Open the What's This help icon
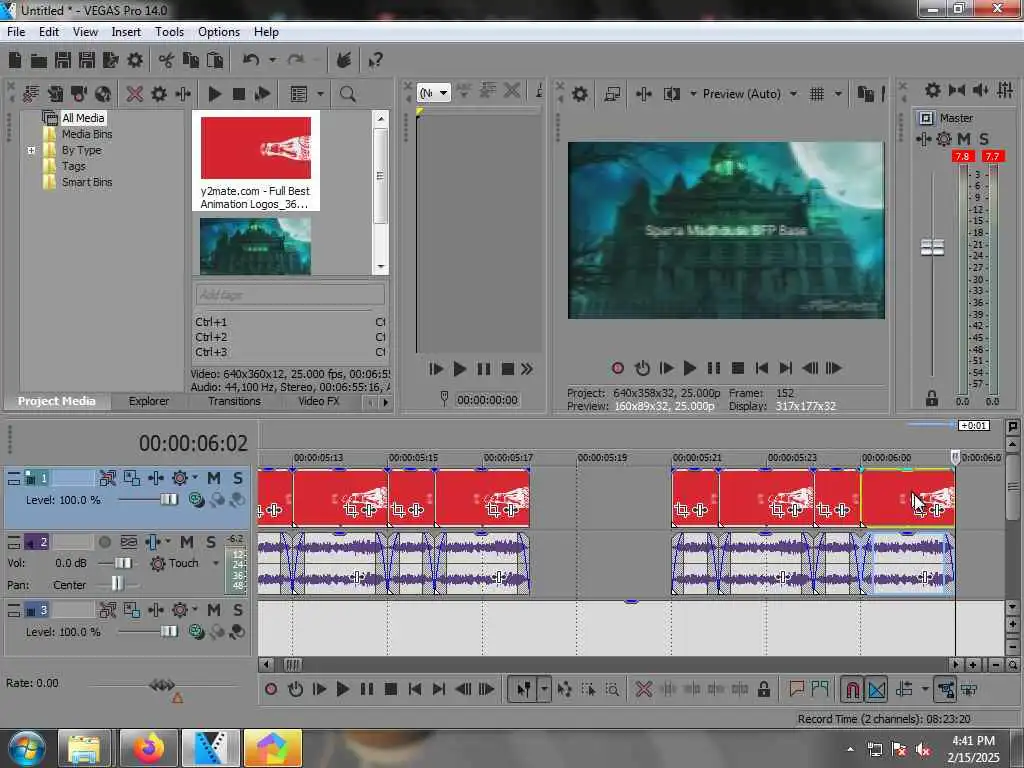This screenshot has height=768, width=1024. [375, 61]
